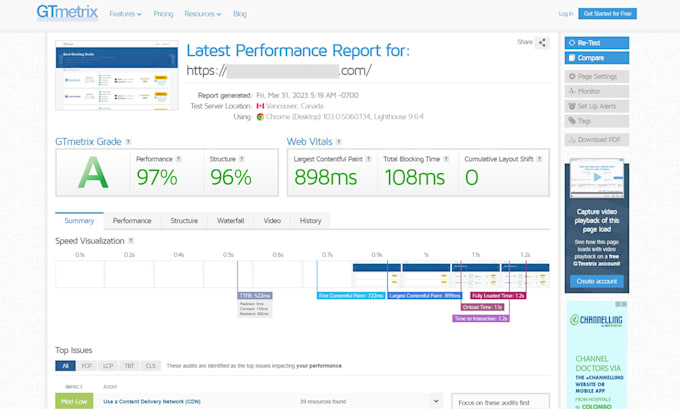Click the Tags button
This screenshot has width=680, height=409.
[597, 121]
